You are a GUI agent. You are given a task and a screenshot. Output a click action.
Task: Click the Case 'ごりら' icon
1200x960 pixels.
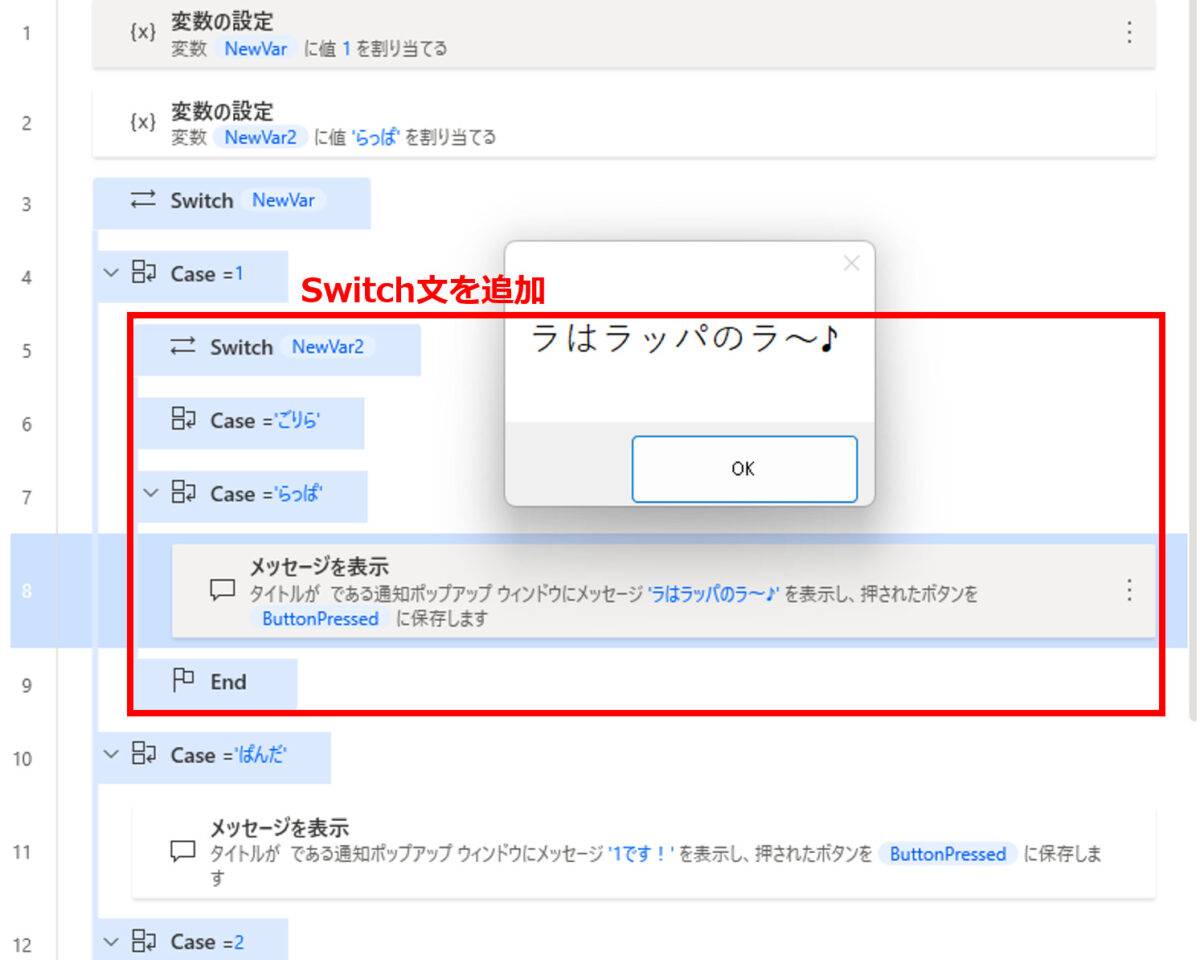(x=184, y=421)
